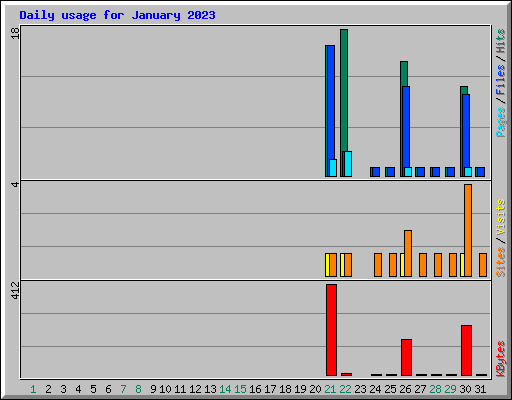Select the cyan Pages bar for day 21
The image size is (512, 400).
click(333, 168)
